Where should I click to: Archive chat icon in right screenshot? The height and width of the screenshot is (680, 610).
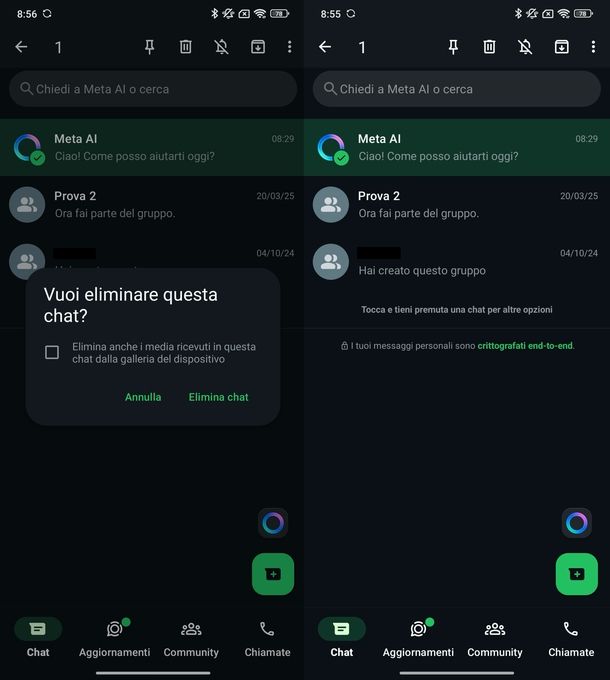pyautogui.click(x=562, y=46)
